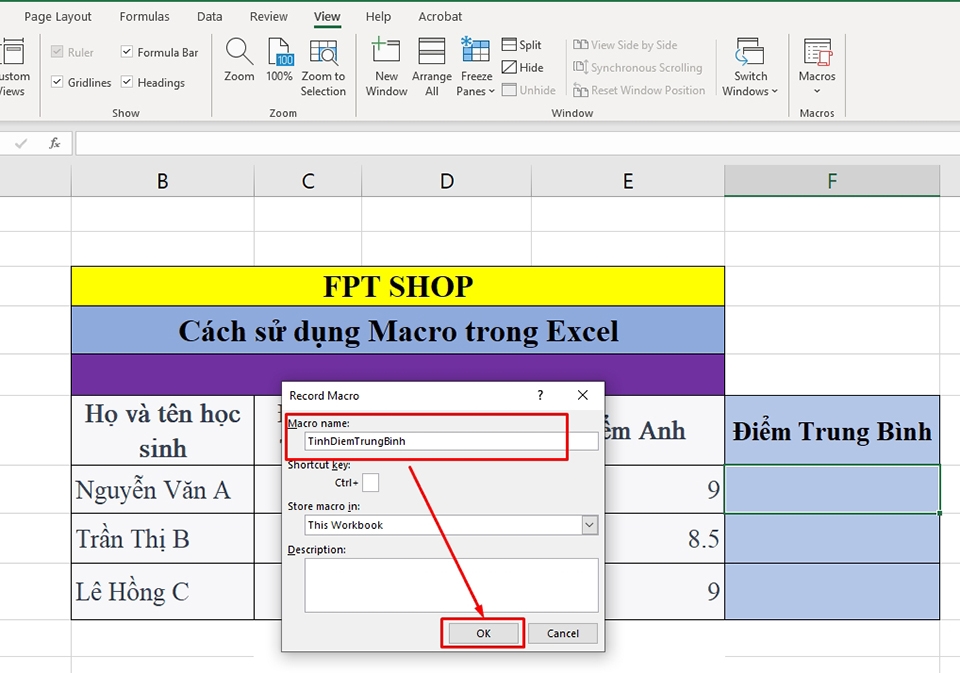Click the Ctrl+ shortcut key box
The height and width of the screenshot is (673, 960).
(x=370, y=483)
